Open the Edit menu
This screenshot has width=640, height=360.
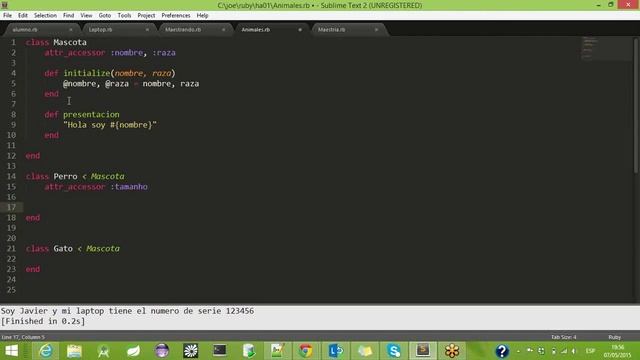click(x=23, y=16)
